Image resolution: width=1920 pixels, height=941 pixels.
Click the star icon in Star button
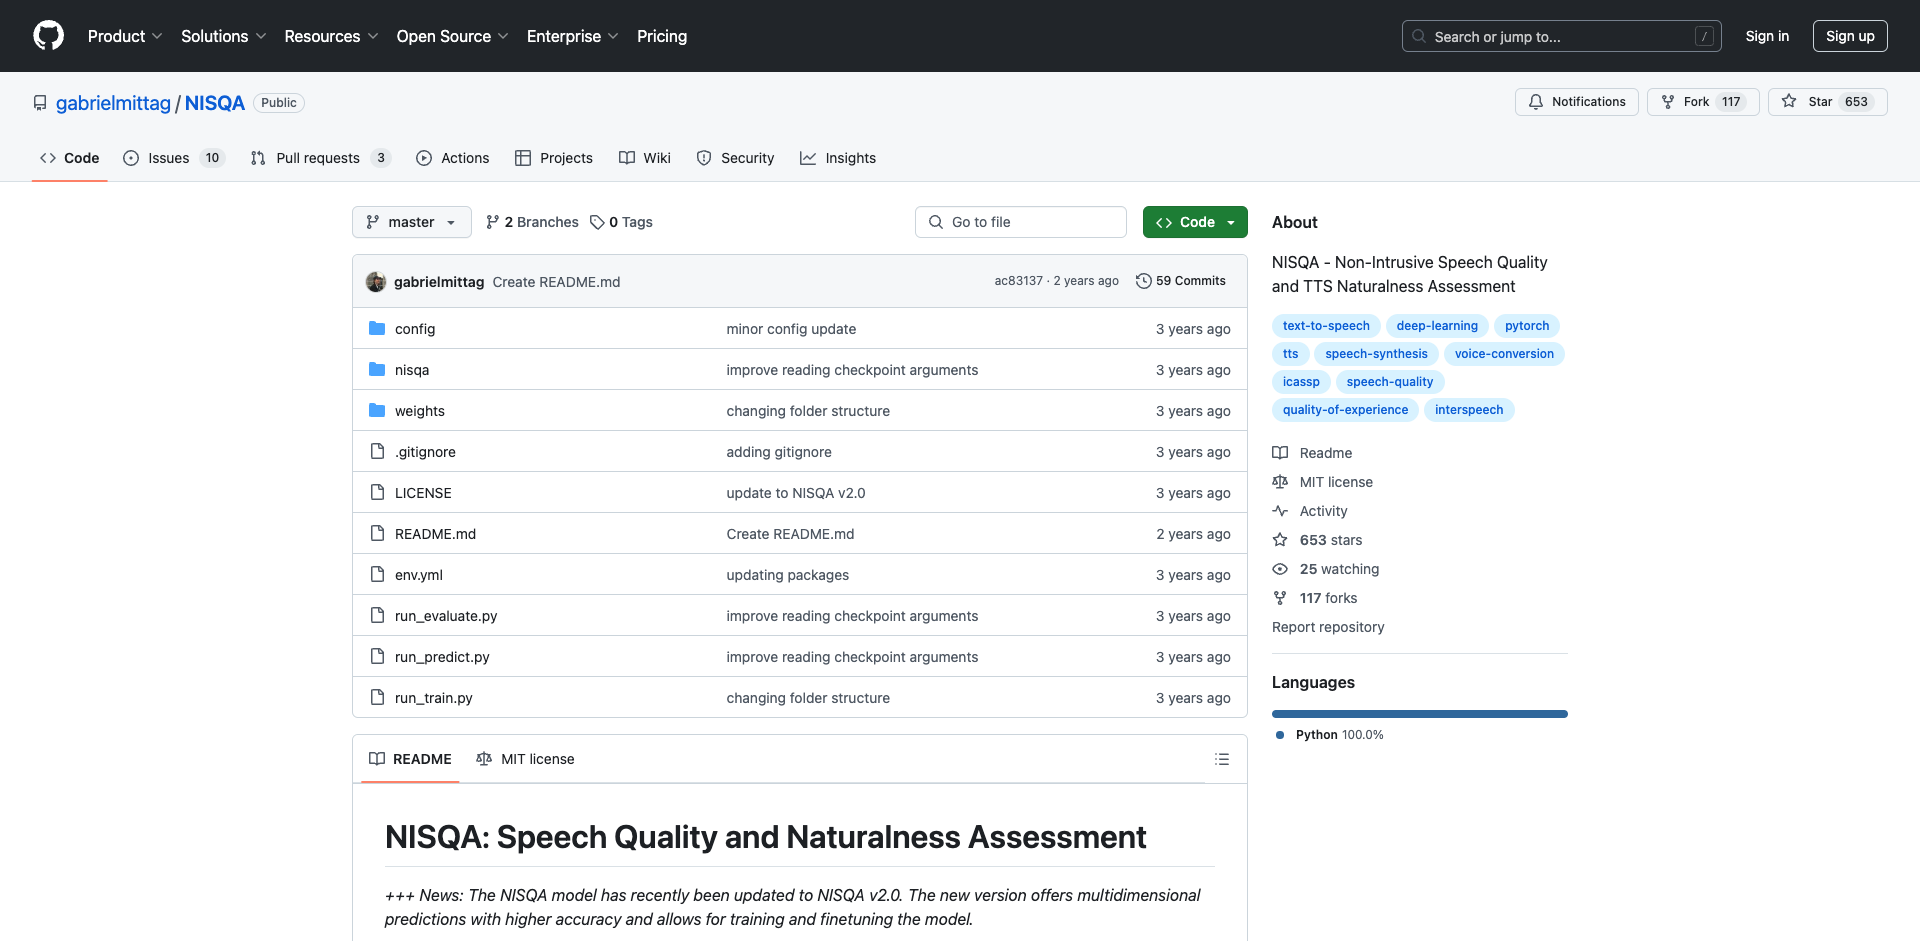pyautogui.click(x=1789, y=101)
